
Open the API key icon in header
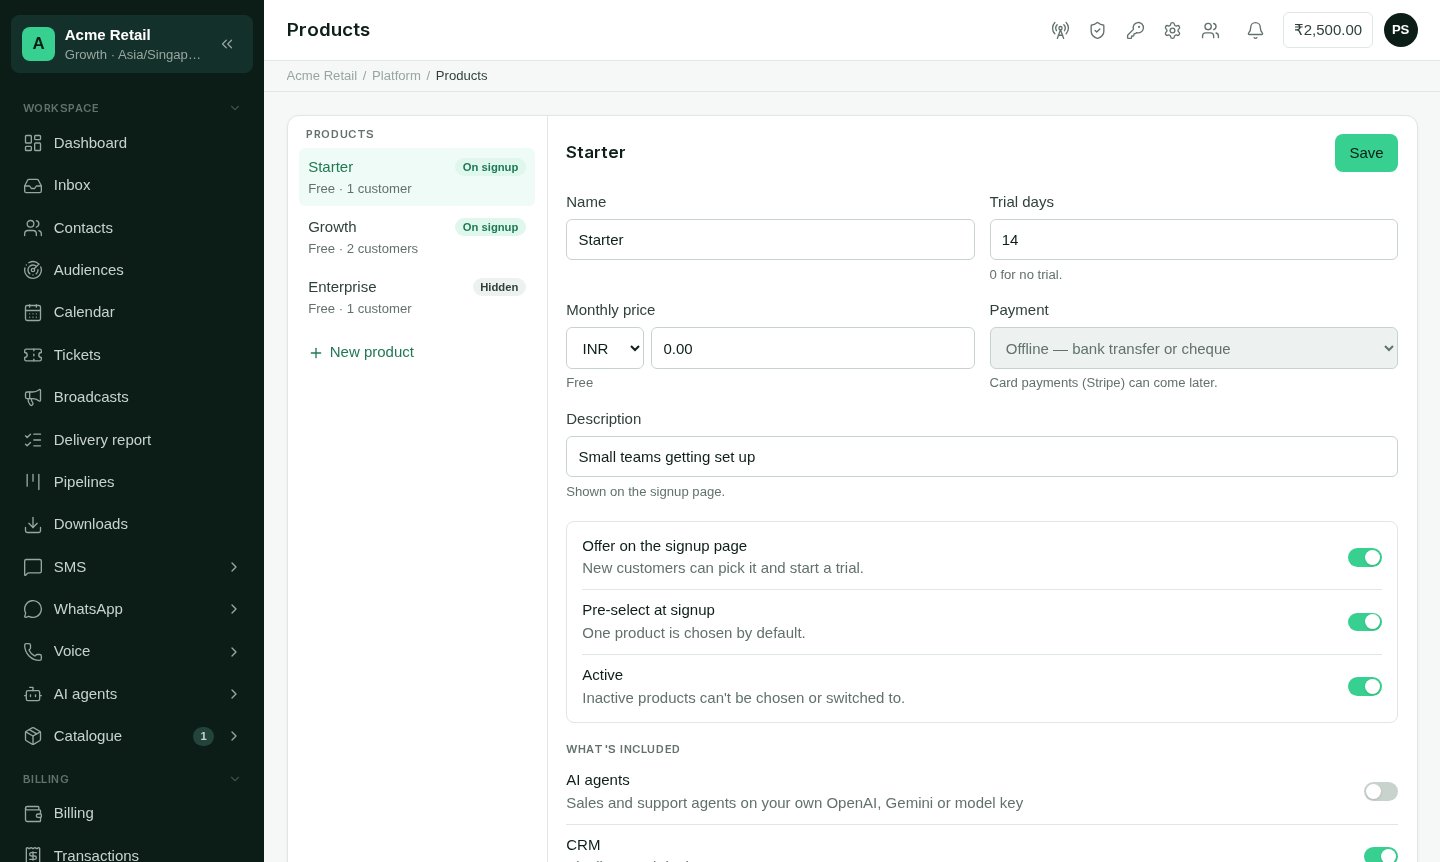click(1135, 30)
